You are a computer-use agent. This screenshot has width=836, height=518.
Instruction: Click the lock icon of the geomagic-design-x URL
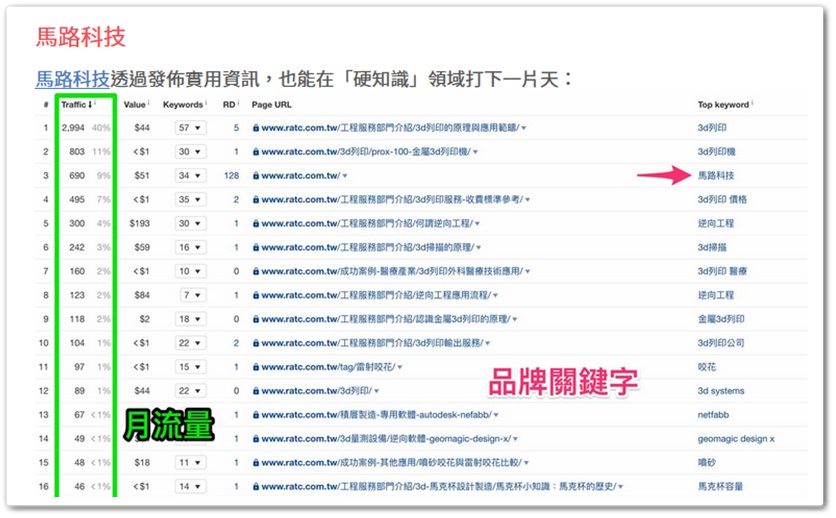[256, 439]
